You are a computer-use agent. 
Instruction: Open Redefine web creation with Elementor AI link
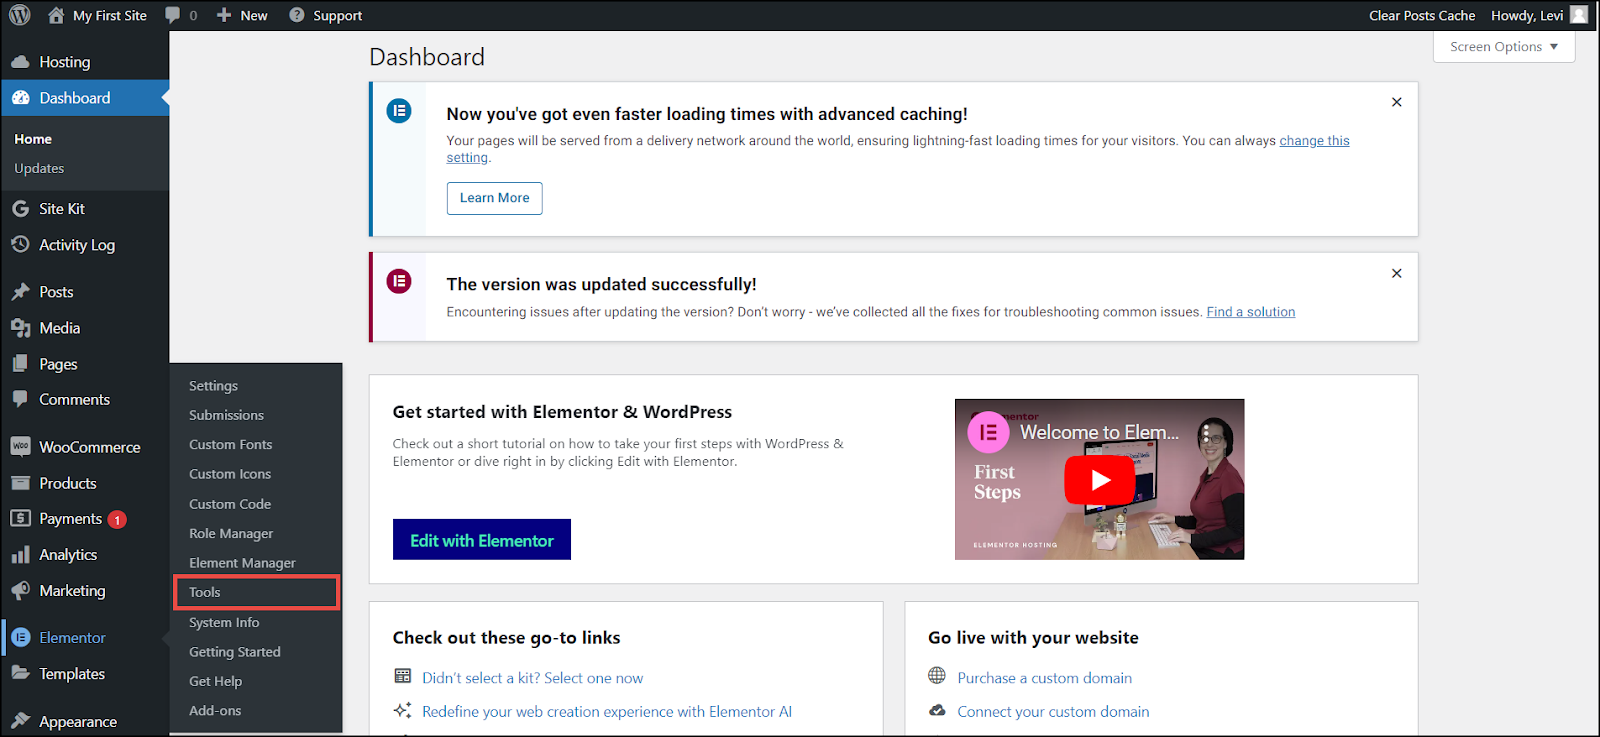607,712
